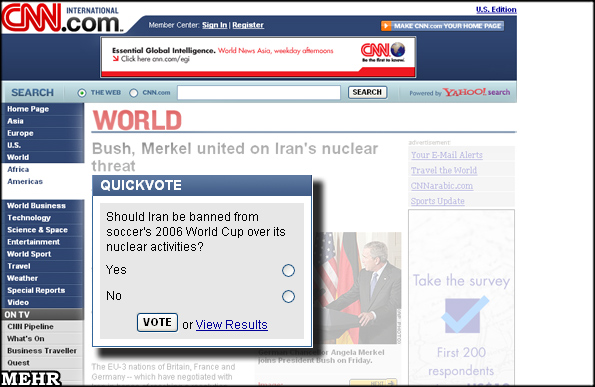Click the orange arrow beside Make CNN.com Your Home Page
This screenshot has width=595, height=387.
tap(386, 26)
